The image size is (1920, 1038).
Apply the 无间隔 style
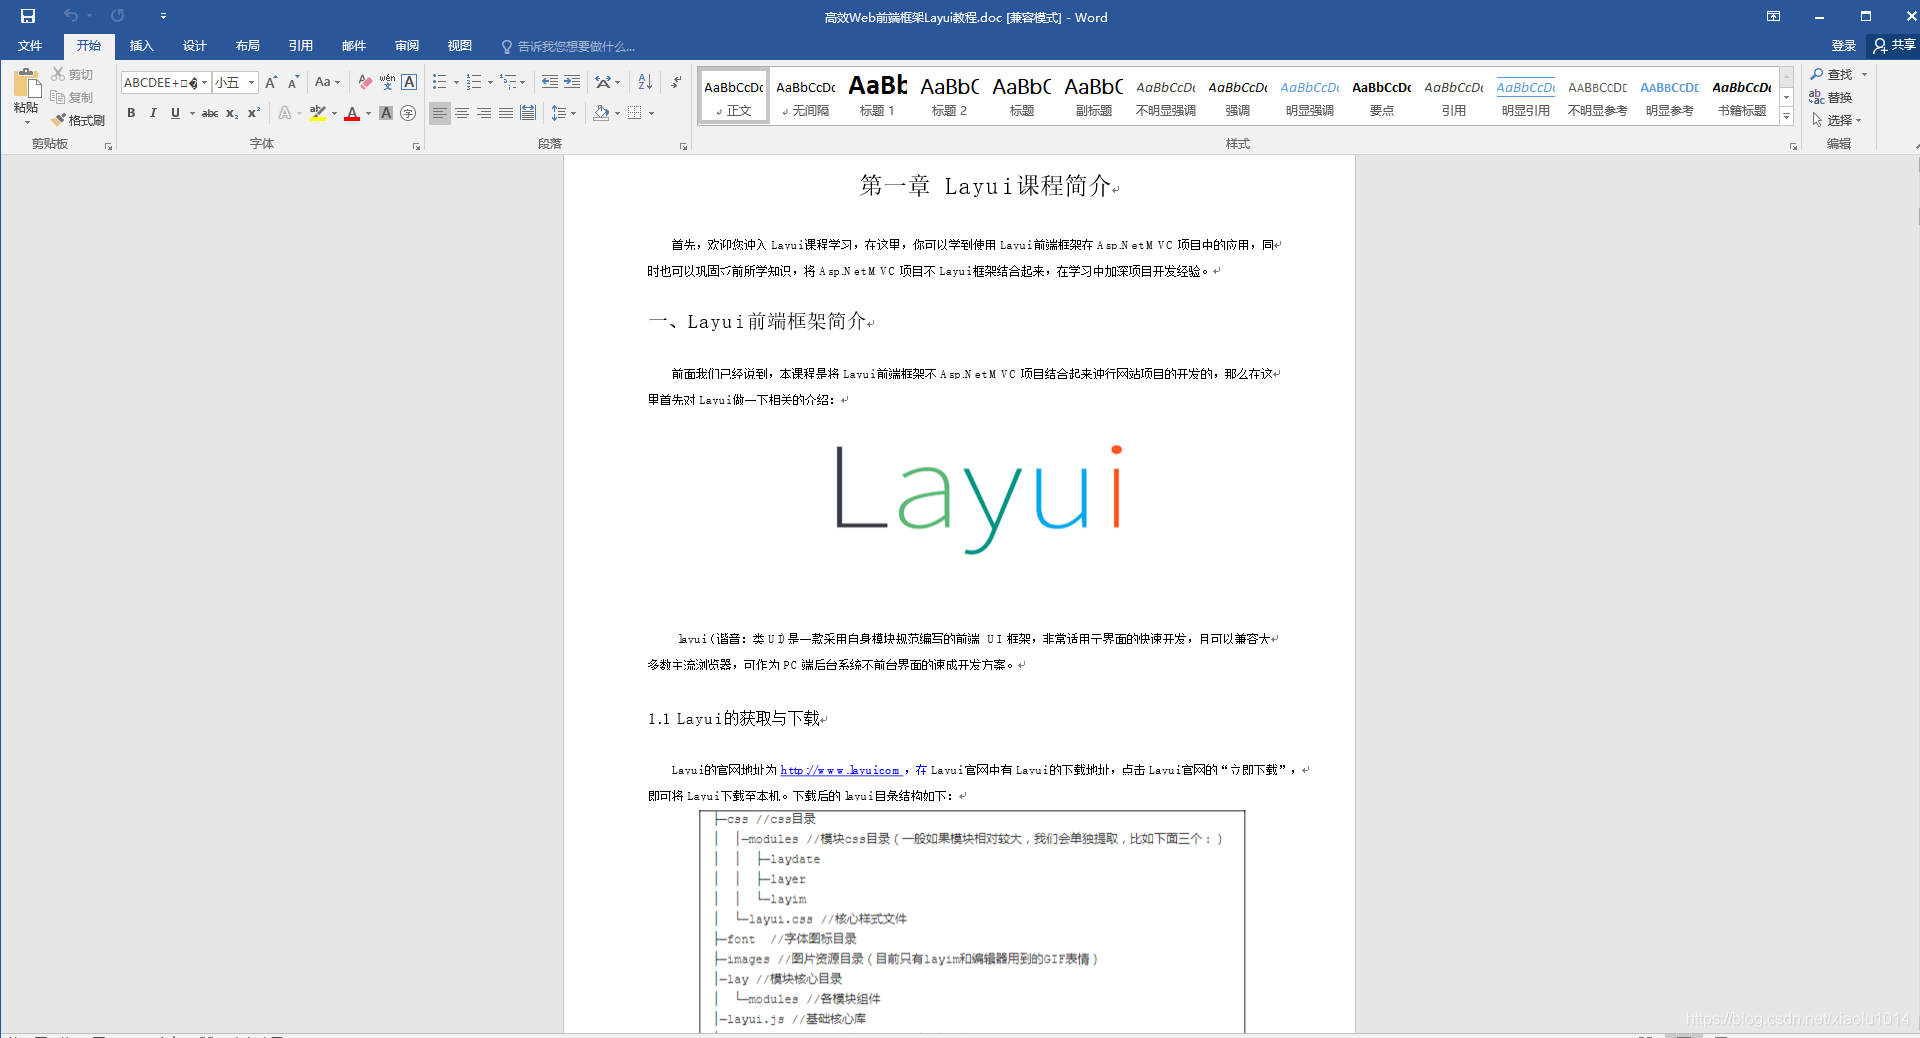pyautogui.click(x=806, y=96)
